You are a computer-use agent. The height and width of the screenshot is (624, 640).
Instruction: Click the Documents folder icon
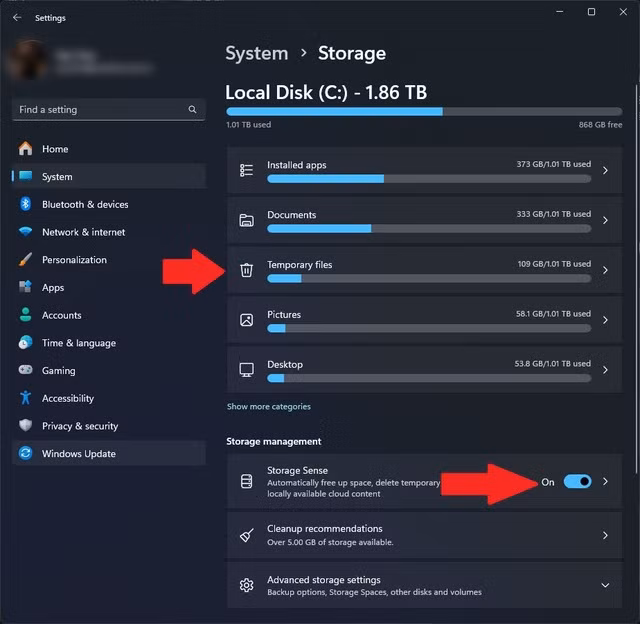tap(247, 220)
